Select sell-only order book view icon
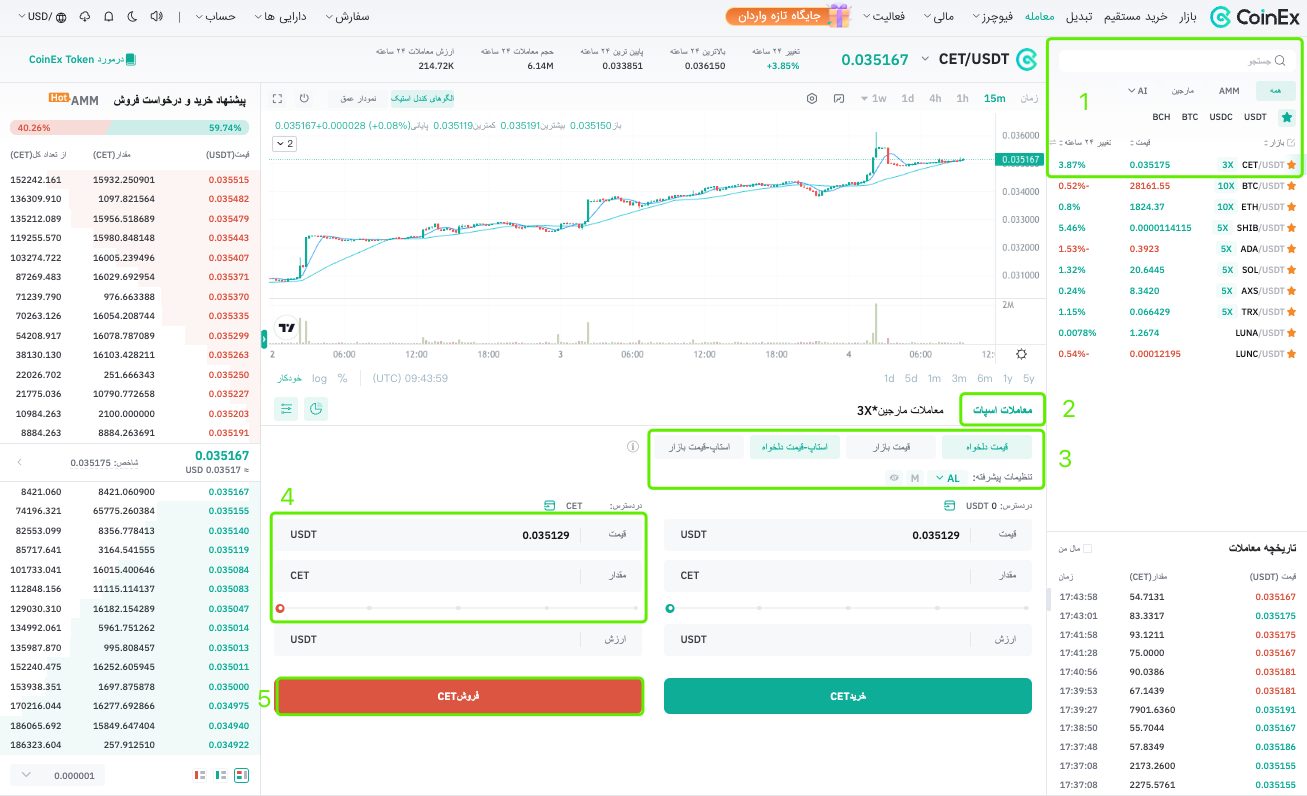The width and height of the screenshot is (1307, 796). tap(199, 775)
